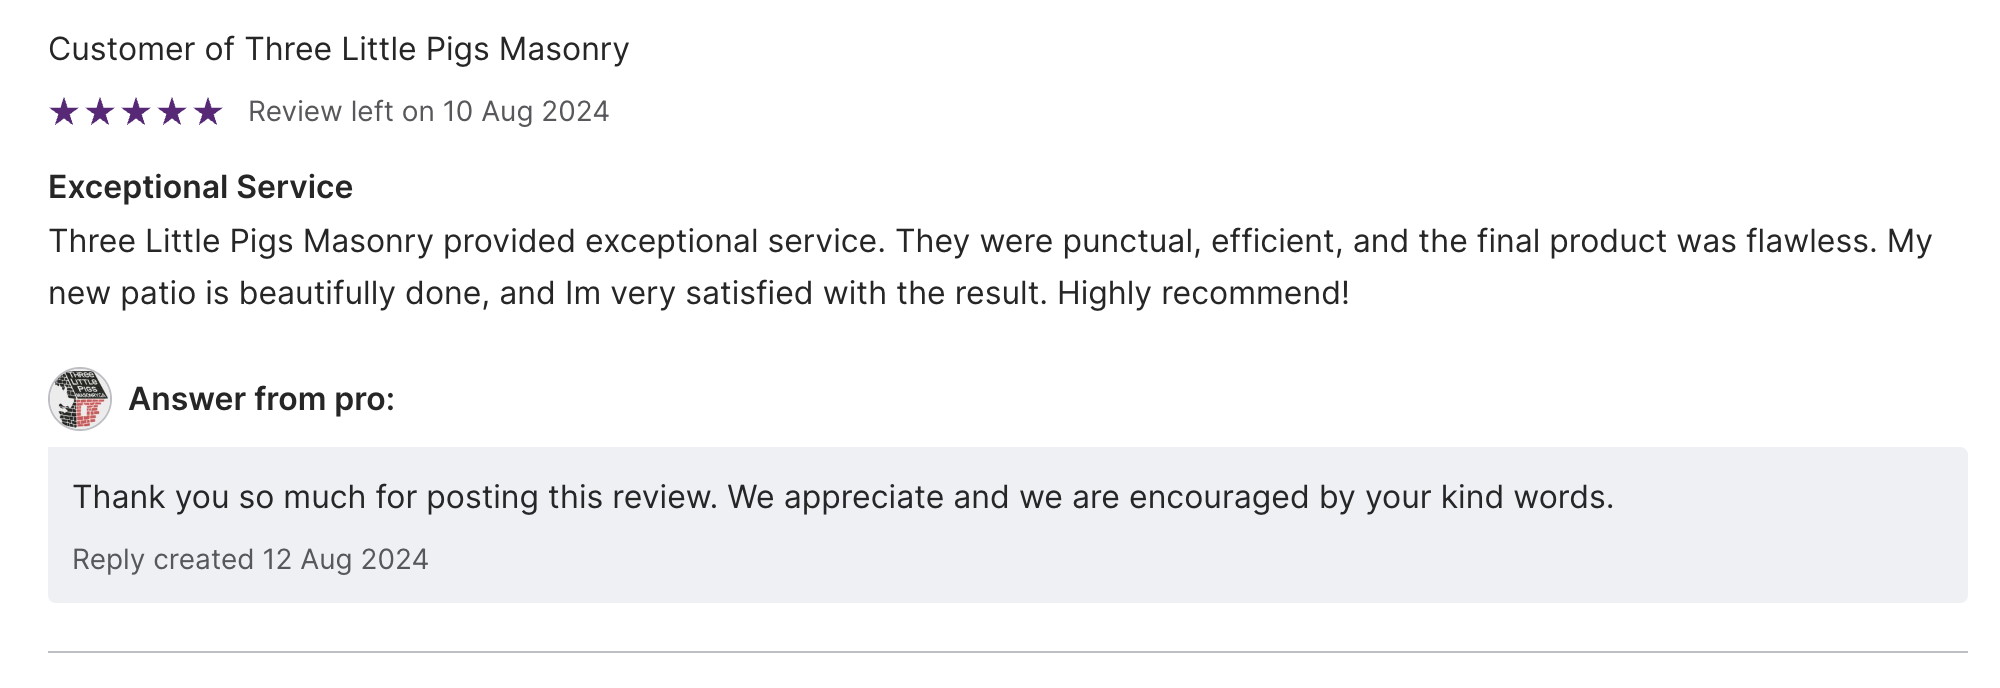Image resolution: width=2000 pixels, height=688 pixels.
Task: Click the 'Reply created 12 Aug 2024' timestamp
Action: (250, 559)
